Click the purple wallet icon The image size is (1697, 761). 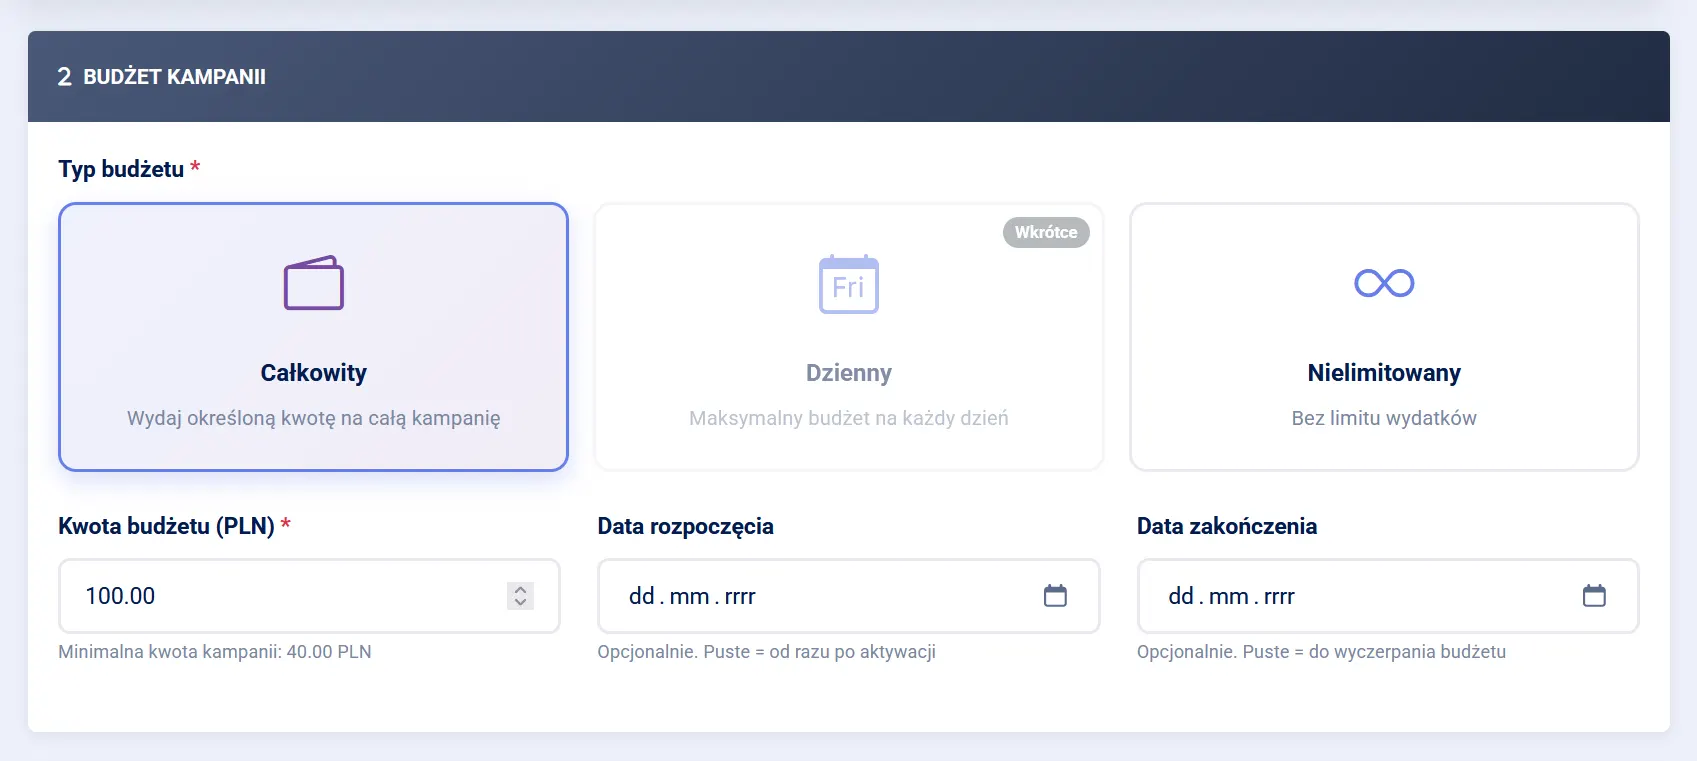pyautogui.click(x=313, y=283)
